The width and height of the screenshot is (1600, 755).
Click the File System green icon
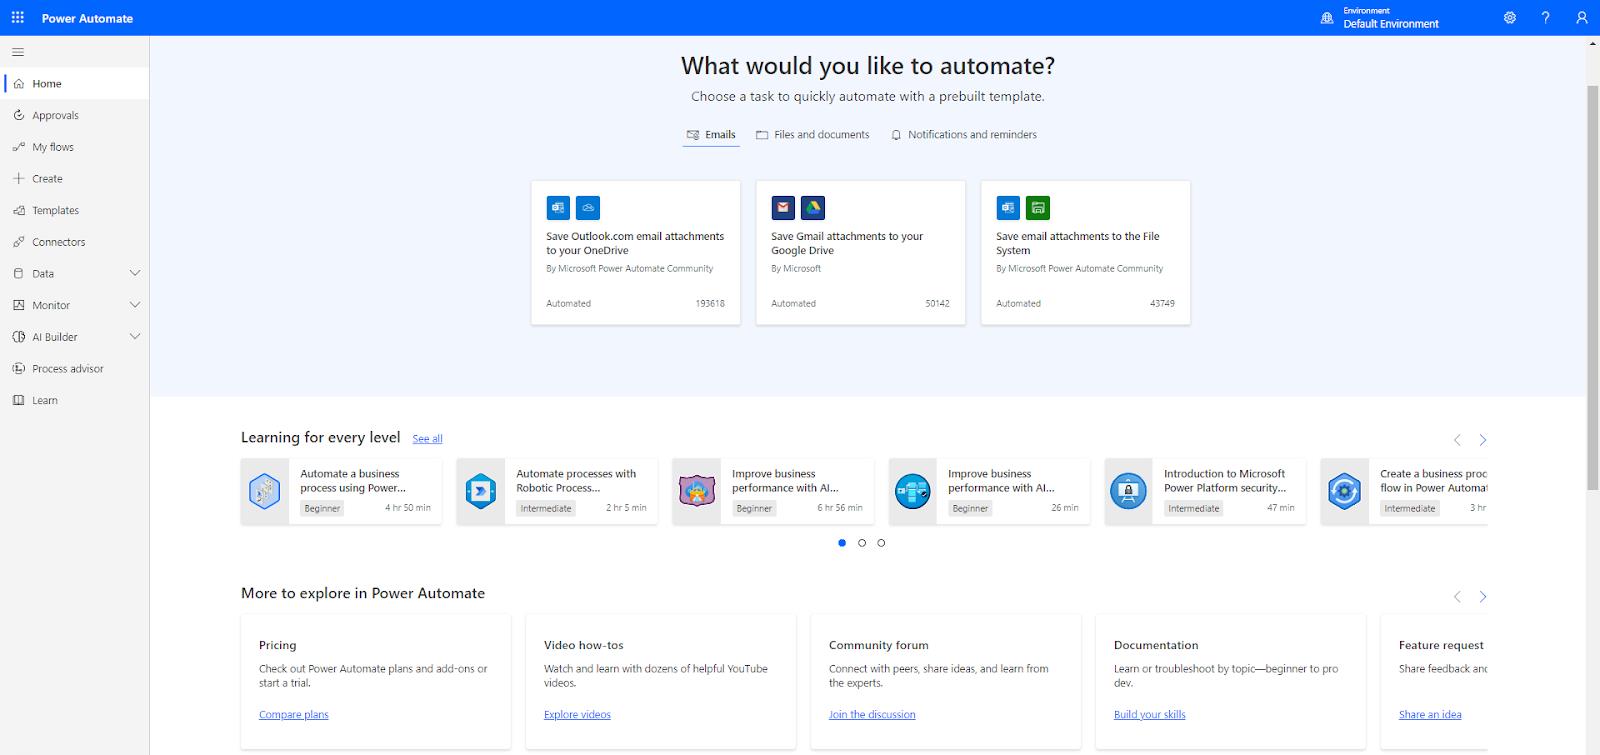pos(1038,208)
